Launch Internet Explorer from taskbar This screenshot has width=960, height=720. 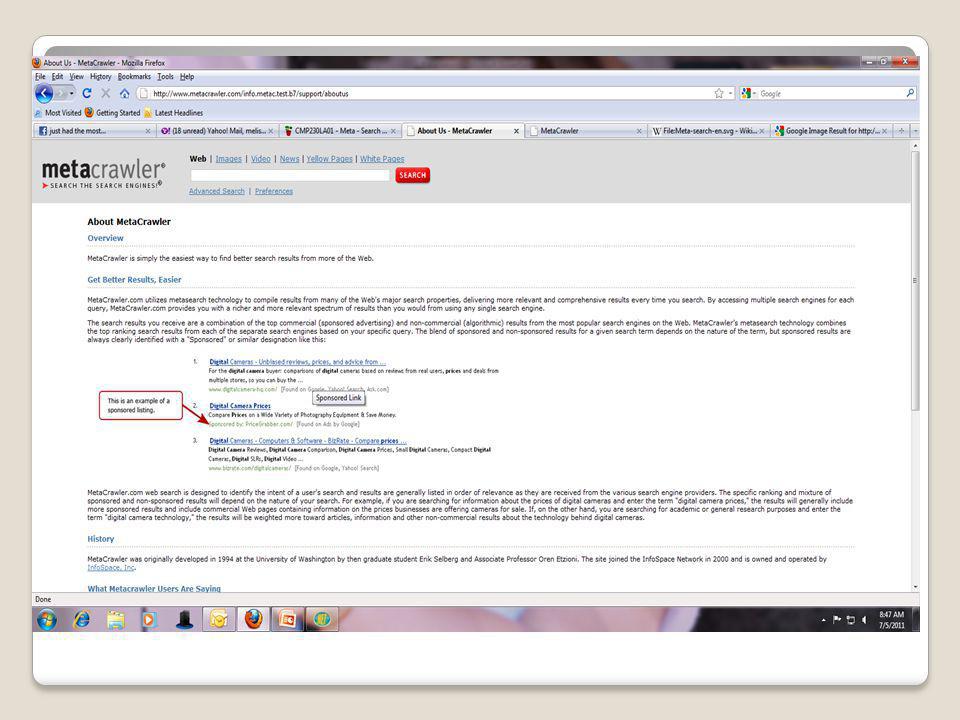(81, 620)
